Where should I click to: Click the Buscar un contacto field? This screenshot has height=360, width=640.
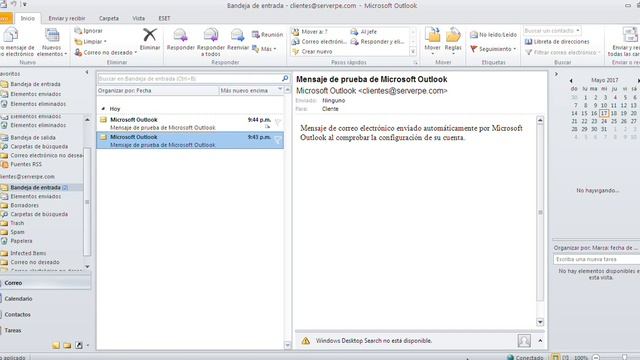pos(549,31)
